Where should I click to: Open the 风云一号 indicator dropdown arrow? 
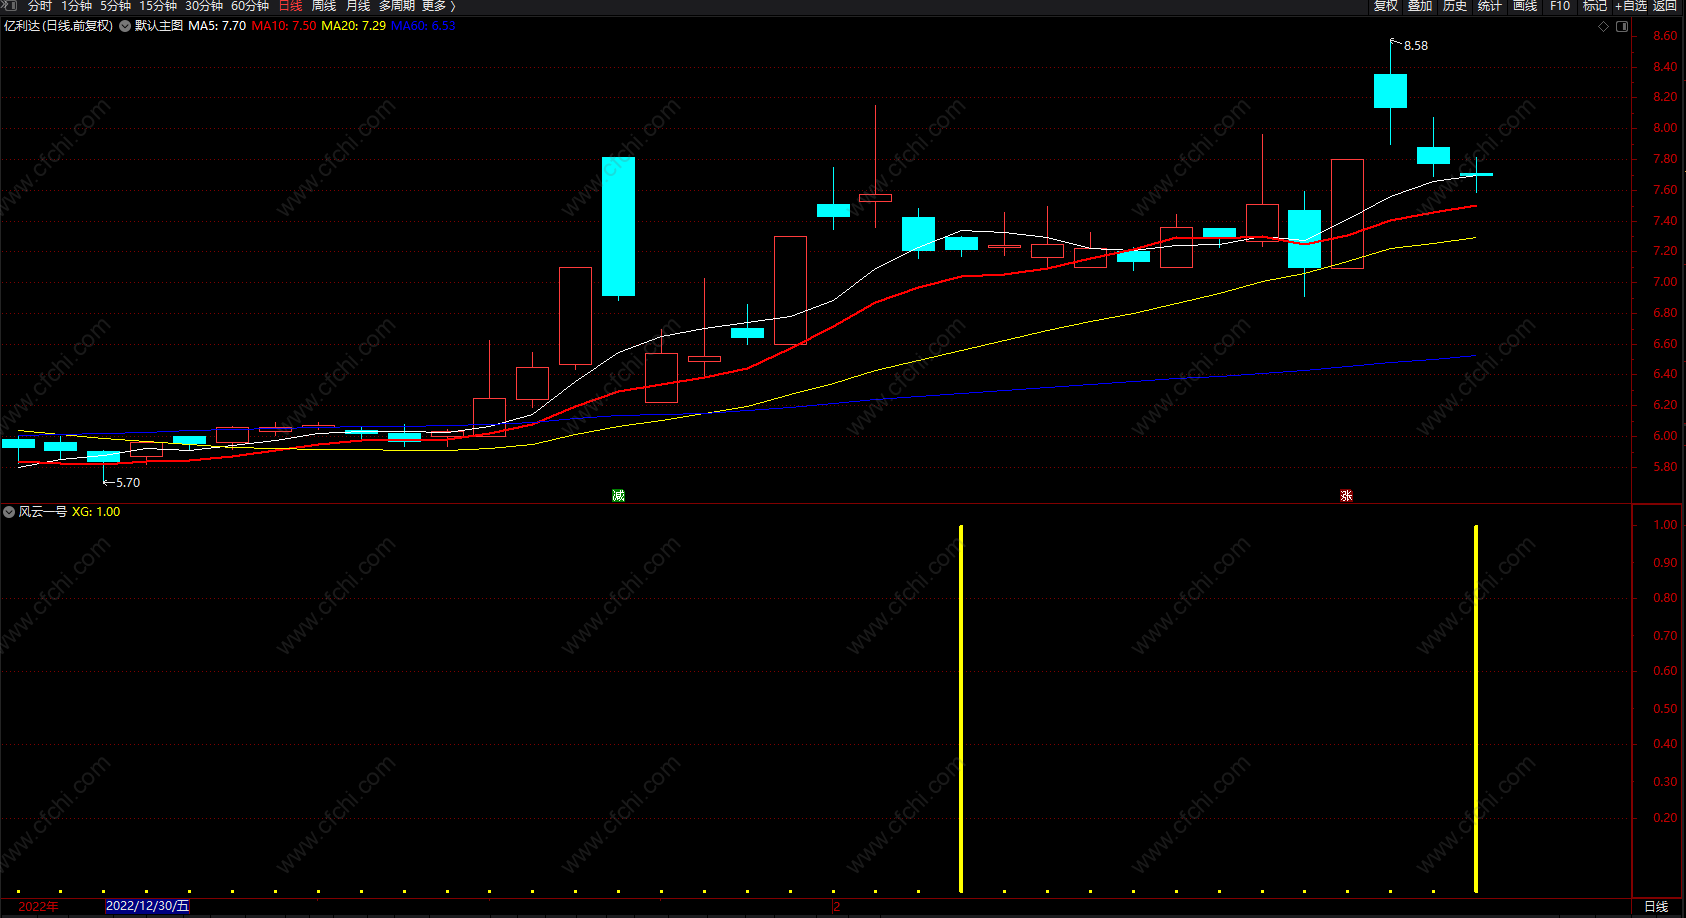tap(9, 512)
